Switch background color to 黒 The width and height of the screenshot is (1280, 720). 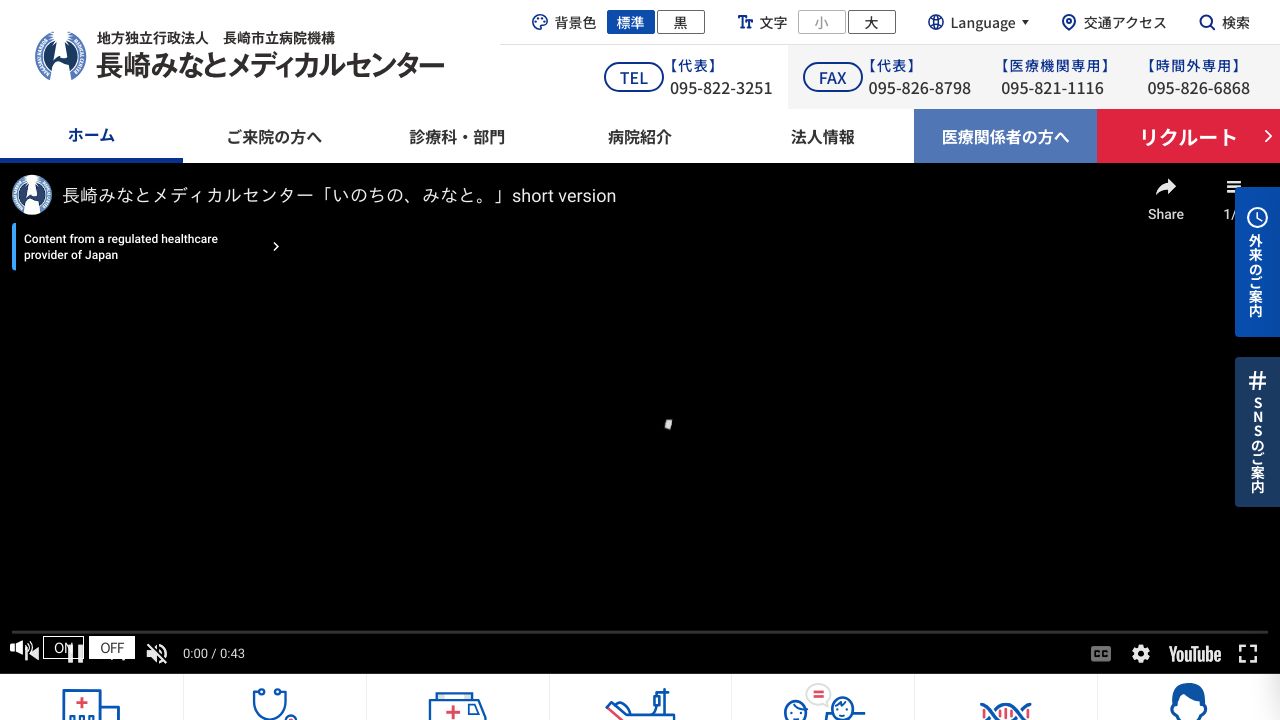(681, 22)
